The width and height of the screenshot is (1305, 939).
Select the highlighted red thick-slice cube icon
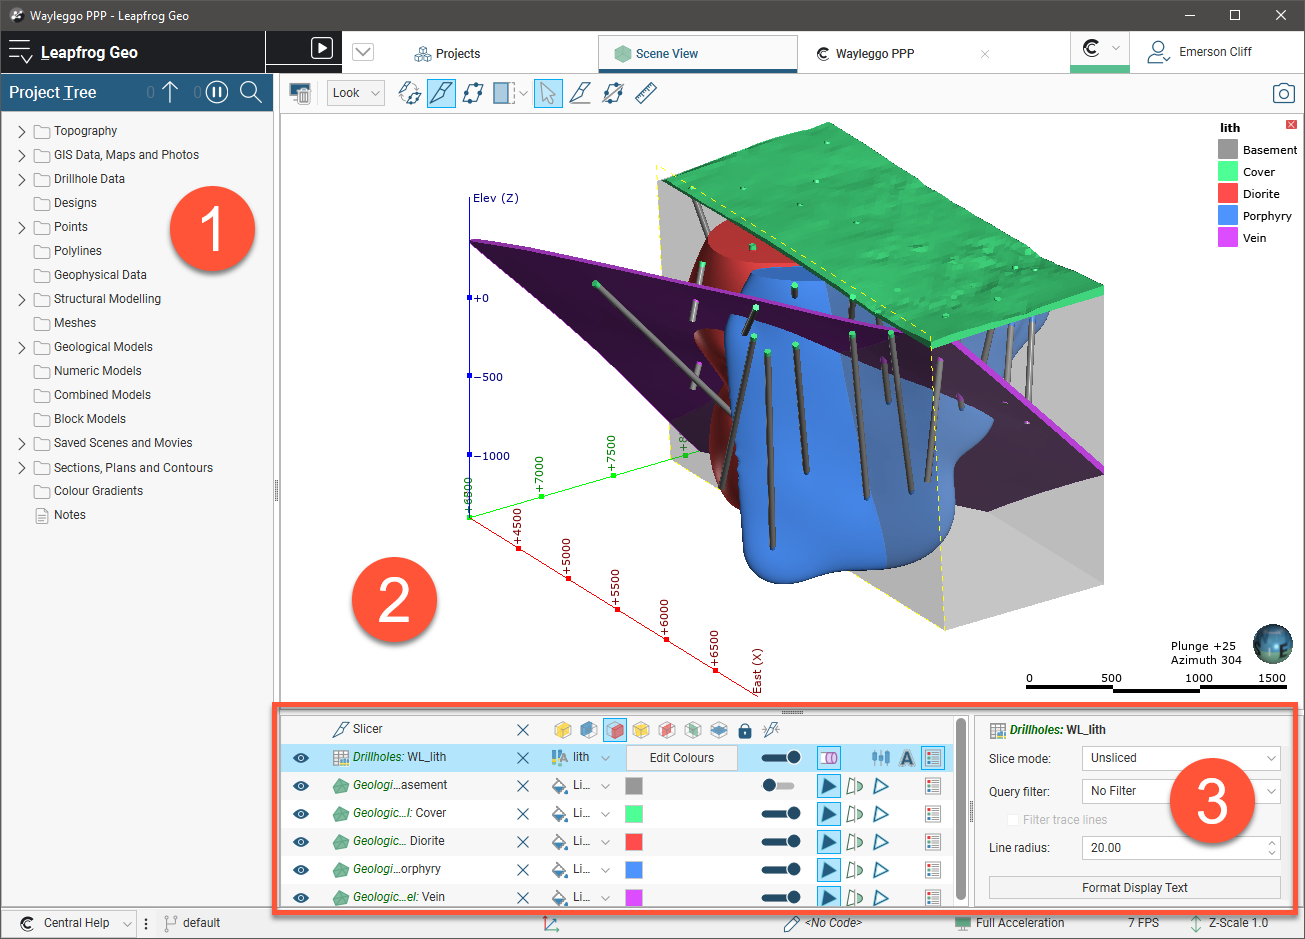[x=615, y=730]
